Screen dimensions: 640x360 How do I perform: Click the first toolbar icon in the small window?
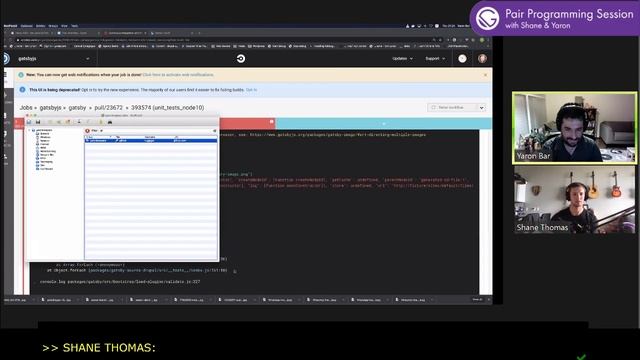pyautogui.click(x=29, y=122)
